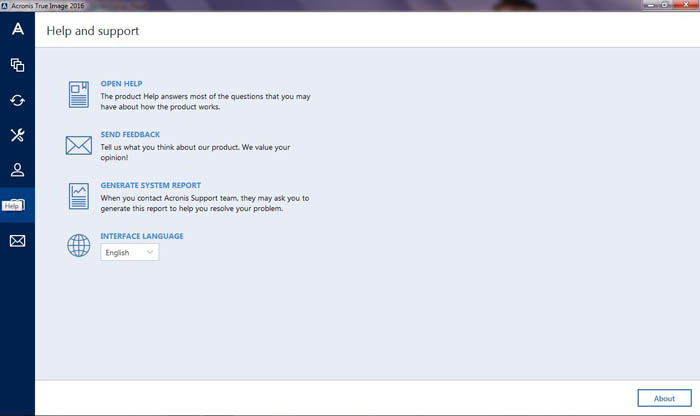Click the Help and support title
The width and height of the screenshot is (700, 416).
coord(92,31)
